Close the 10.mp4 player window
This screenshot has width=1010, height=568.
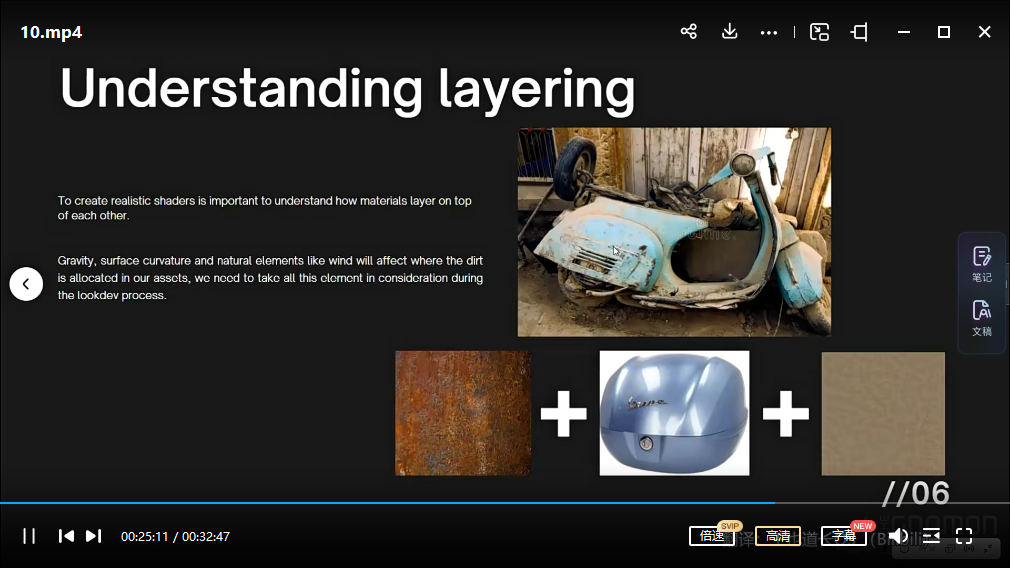click(x=984, y=32)
